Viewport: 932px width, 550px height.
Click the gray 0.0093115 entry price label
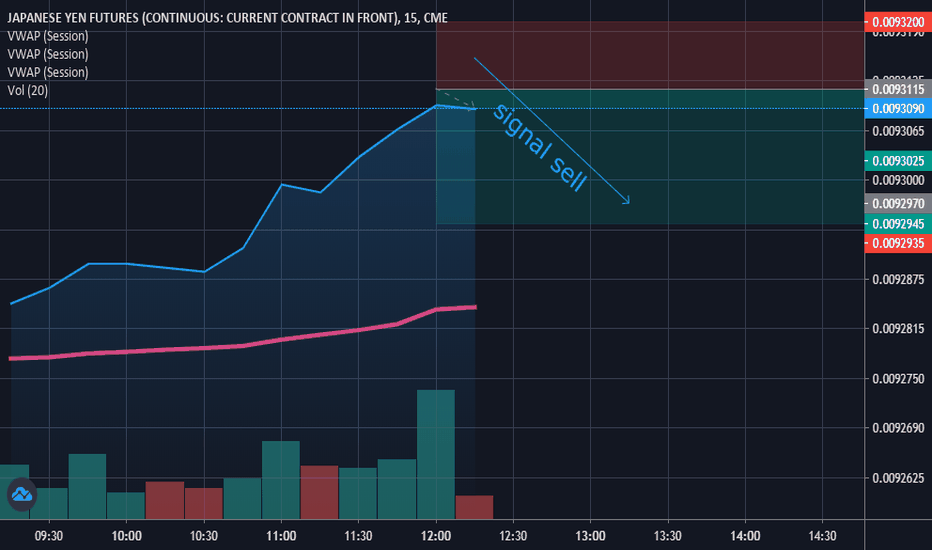(x=898, y=89)
